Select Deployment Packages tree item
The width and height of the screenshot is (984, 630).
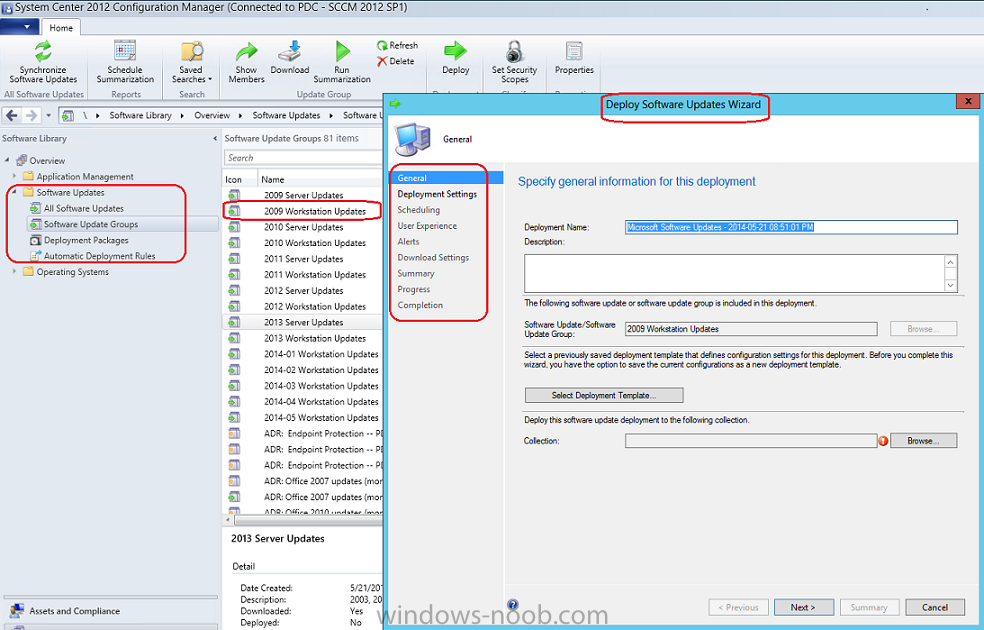tap(86, 240)
